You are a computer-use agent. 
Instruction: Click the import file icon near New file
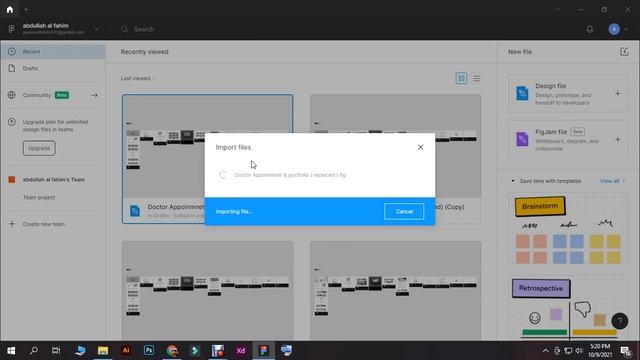click(624, 52)
